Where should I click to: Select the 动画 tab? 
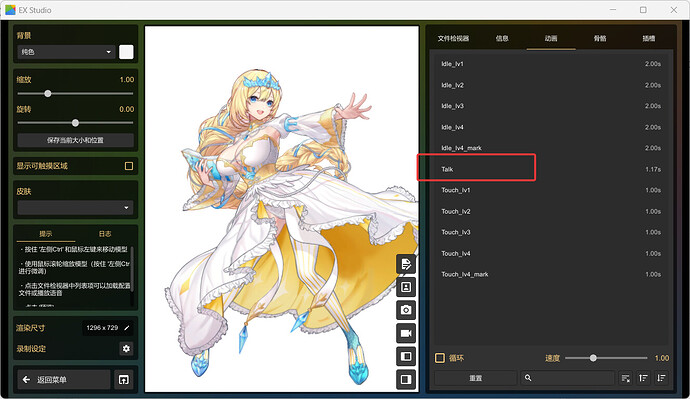(551, 38)
